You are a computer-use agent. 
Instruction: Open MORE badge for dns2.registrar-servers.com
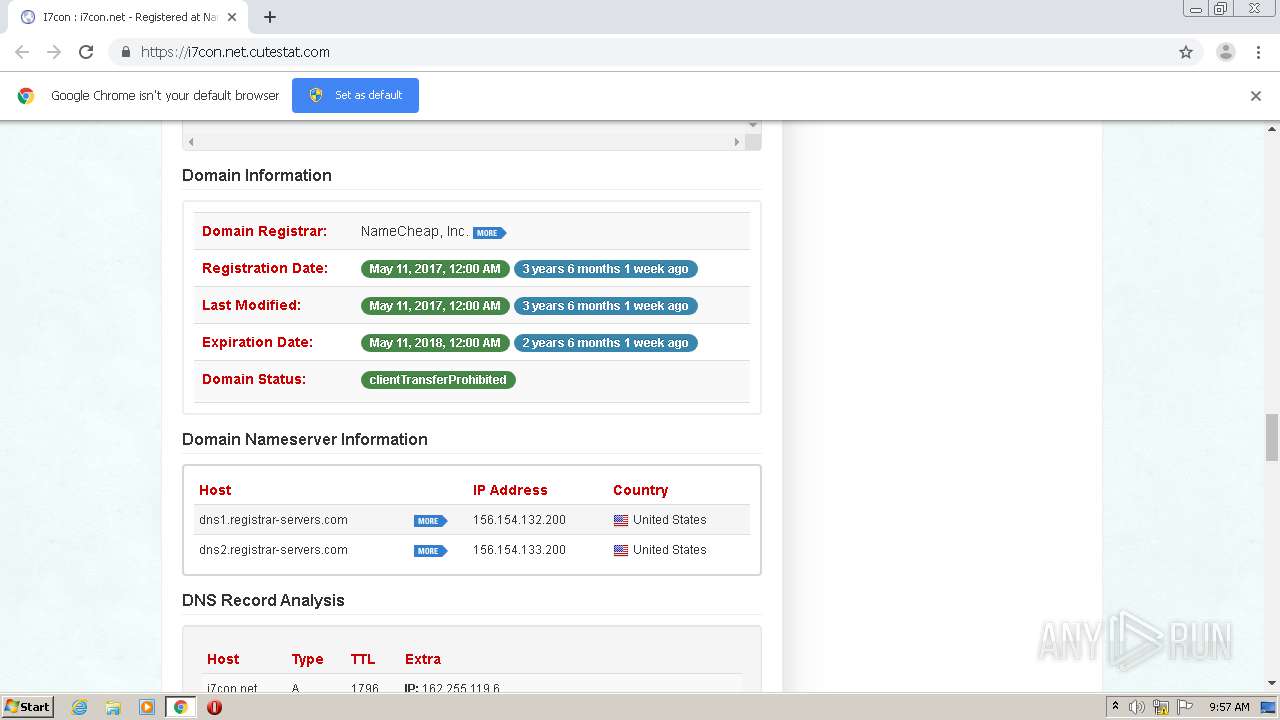[x=430, y=551]
